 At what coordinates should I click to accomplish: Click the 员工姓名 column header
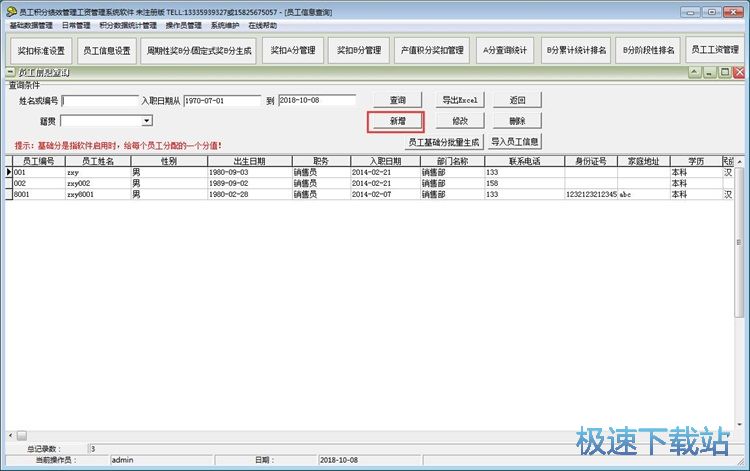click(x=98, y=161)
